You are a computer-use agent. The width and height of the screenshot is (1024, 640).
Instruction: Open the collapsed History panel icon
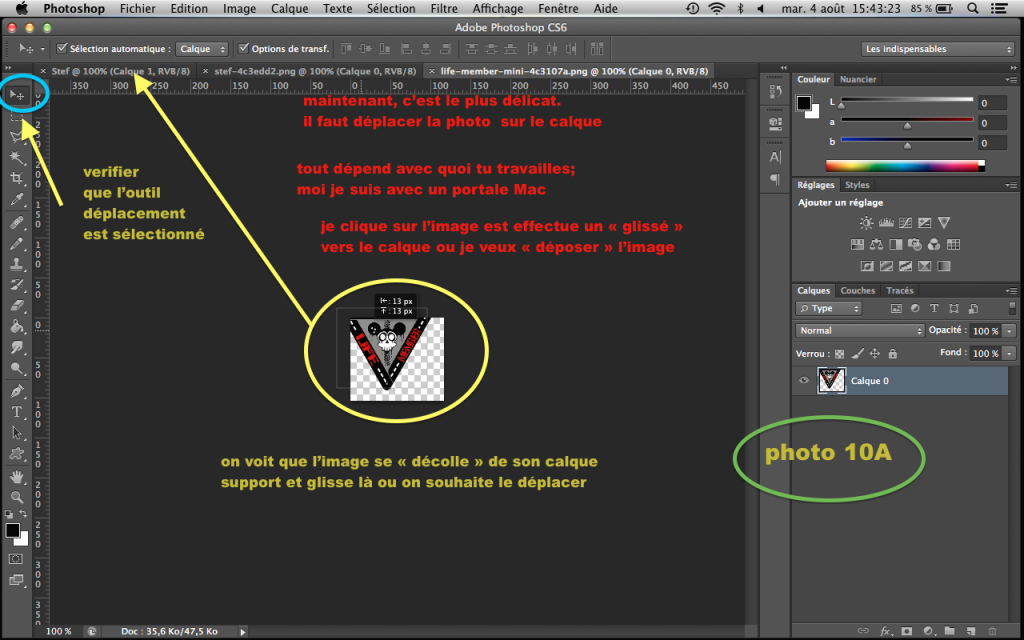tap(775, 92)
